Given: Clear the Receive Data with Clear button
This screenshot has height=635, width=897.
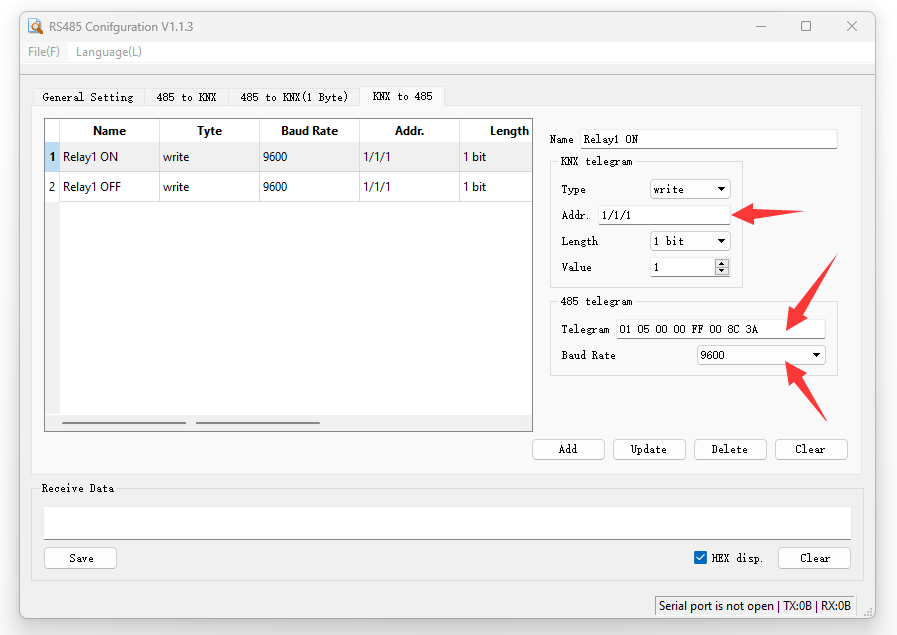Looking at the screenshot, I should click(814, 558).
